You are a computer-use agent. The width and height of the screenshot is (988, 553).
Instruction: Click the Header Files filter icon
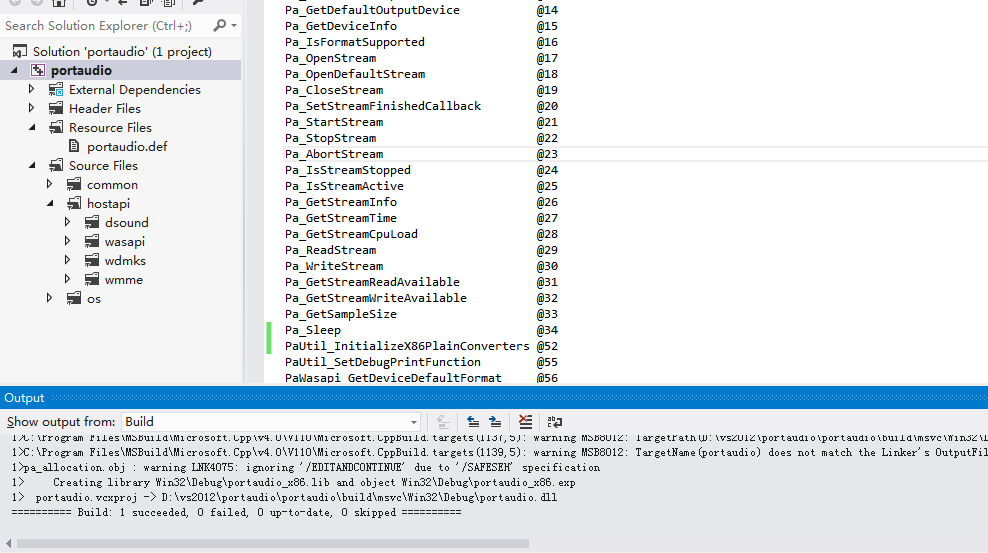[x=56, y=108]
